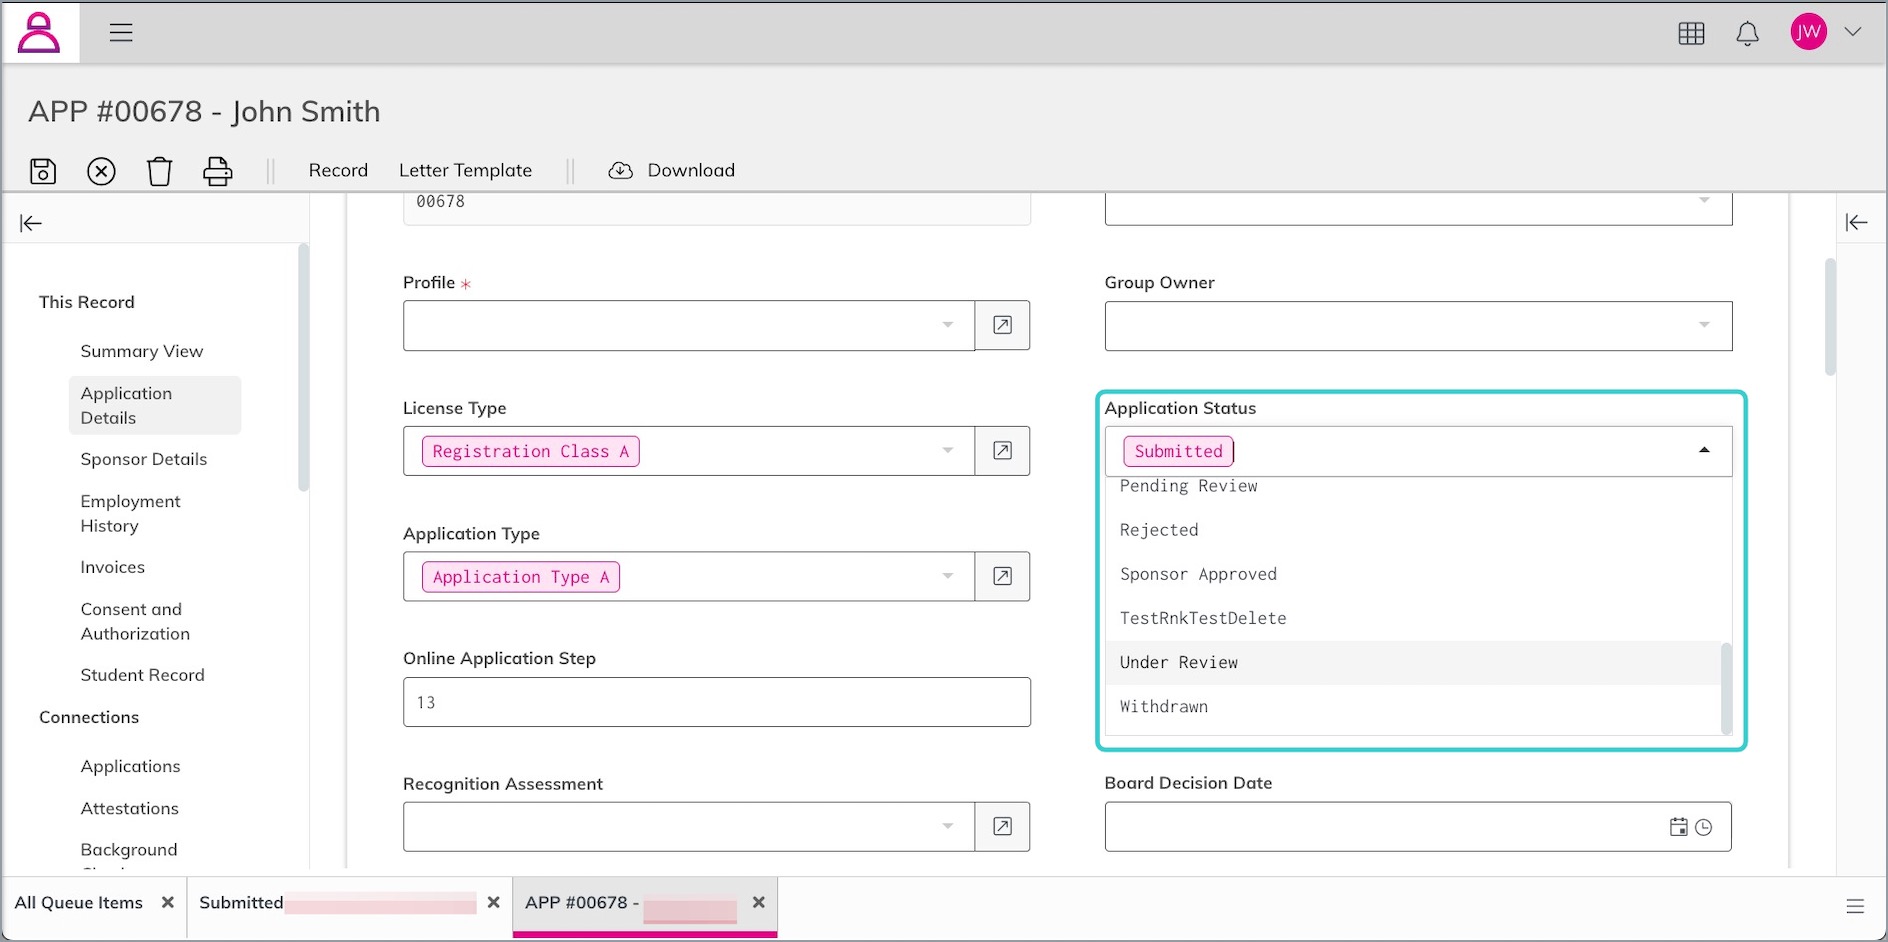Save the record with the disk icon
Screen dimensions: 1888x942
coord(43,171)
